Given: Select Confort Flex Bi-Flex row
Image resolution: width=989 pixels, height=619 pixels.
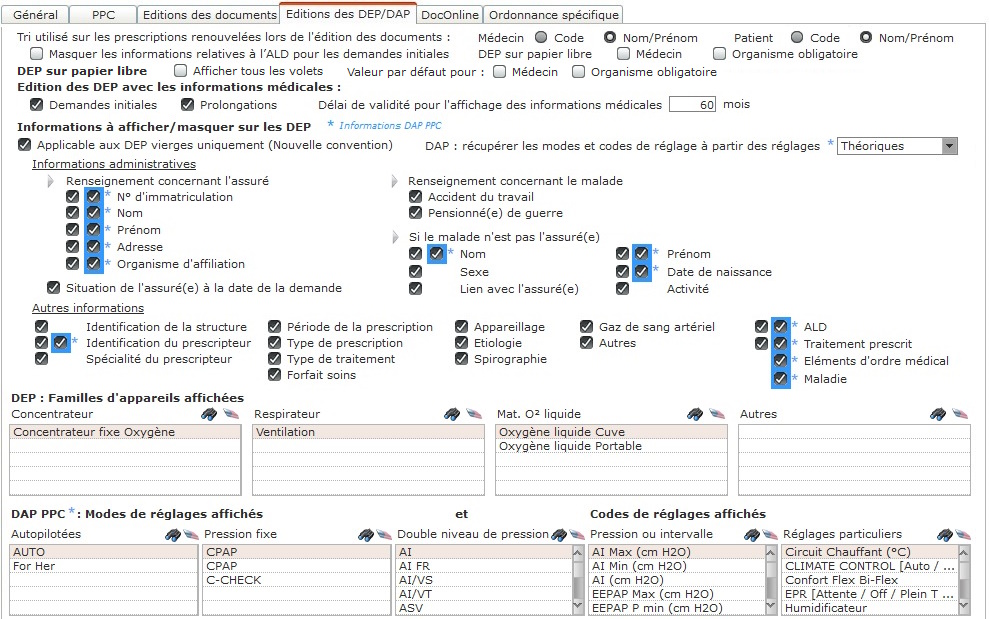Looking at the screenshot, I should pos(870,580).
